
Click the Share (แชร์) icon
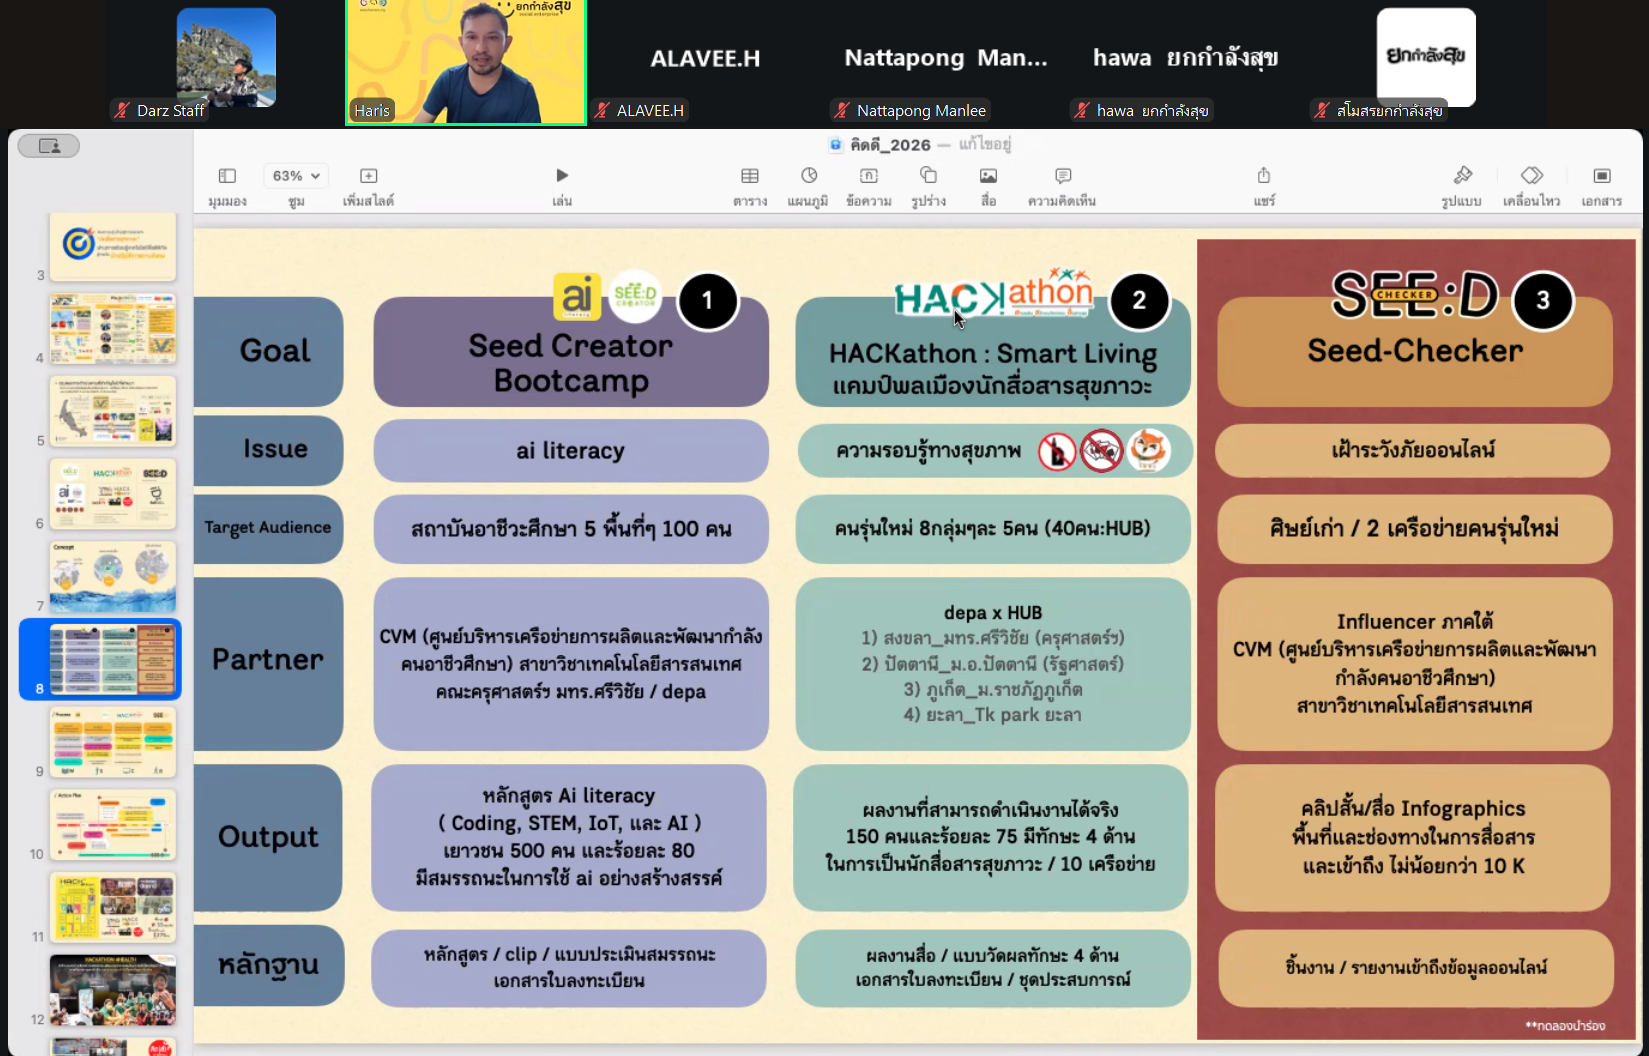pos(1264,176)
